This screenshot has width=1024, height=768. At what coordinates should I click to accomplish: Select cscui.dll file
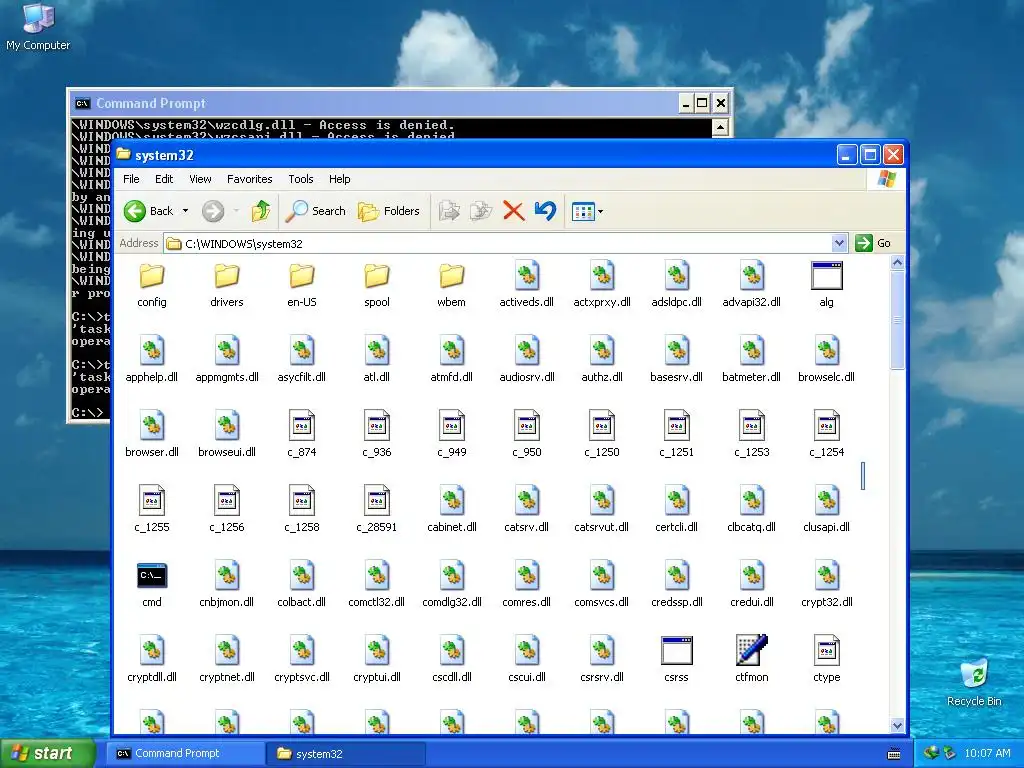click(526, 659)
